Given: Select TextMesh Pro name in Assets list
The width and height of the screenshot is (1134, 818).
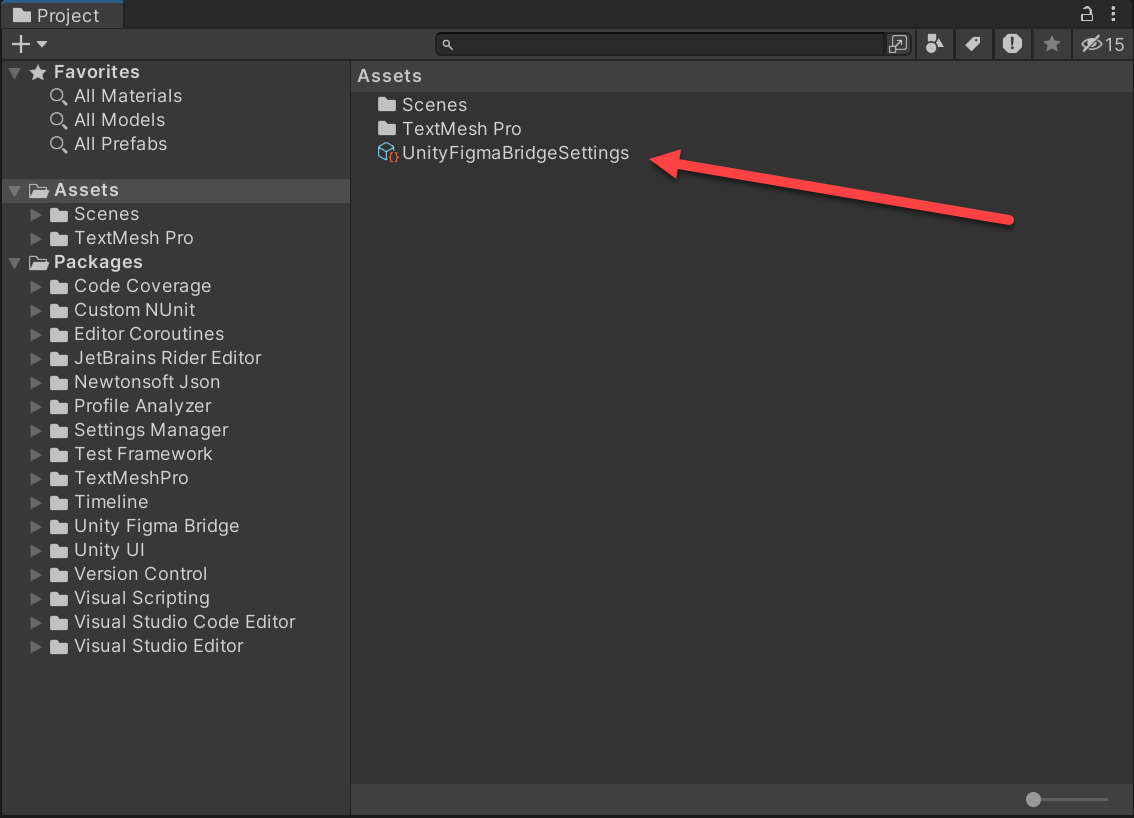Looking at the screenshot, I should click(461, 129).
